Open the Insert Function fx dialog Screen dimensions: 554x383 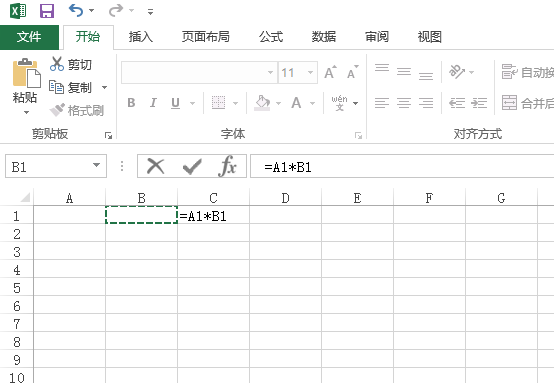pos(227,166)
